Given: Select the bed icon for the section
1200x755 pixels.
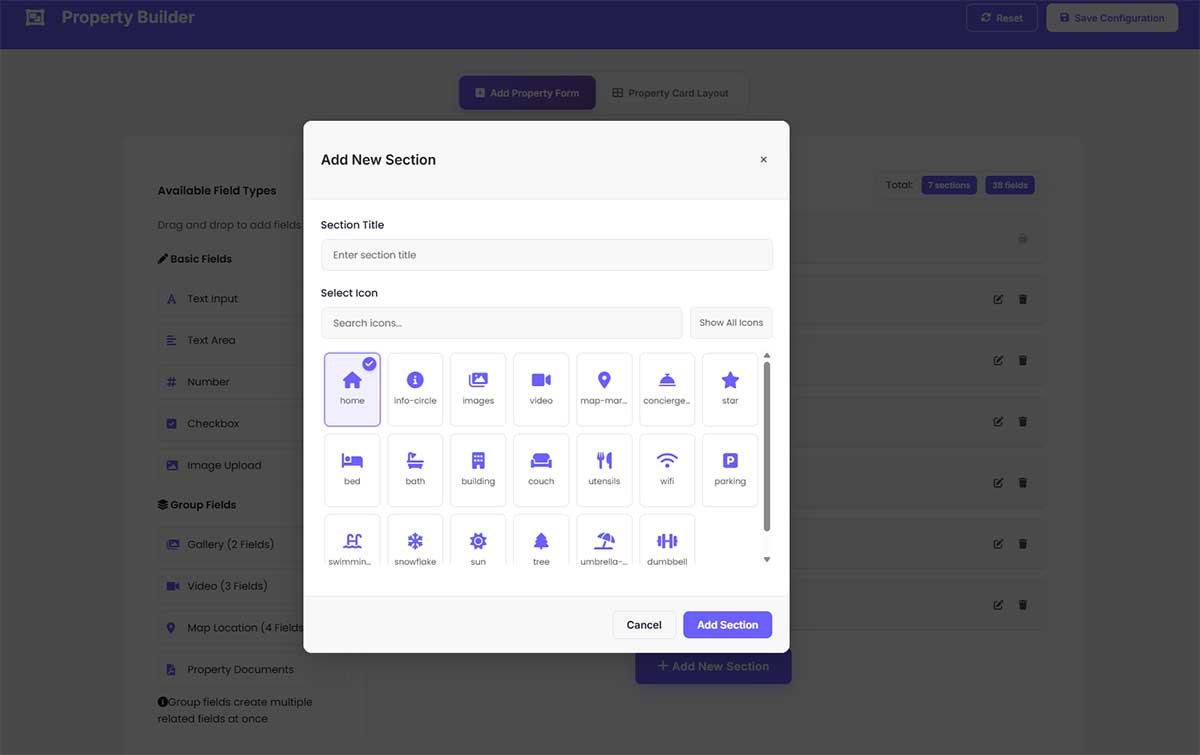Looking at the screenshot, I should [352, 468].
